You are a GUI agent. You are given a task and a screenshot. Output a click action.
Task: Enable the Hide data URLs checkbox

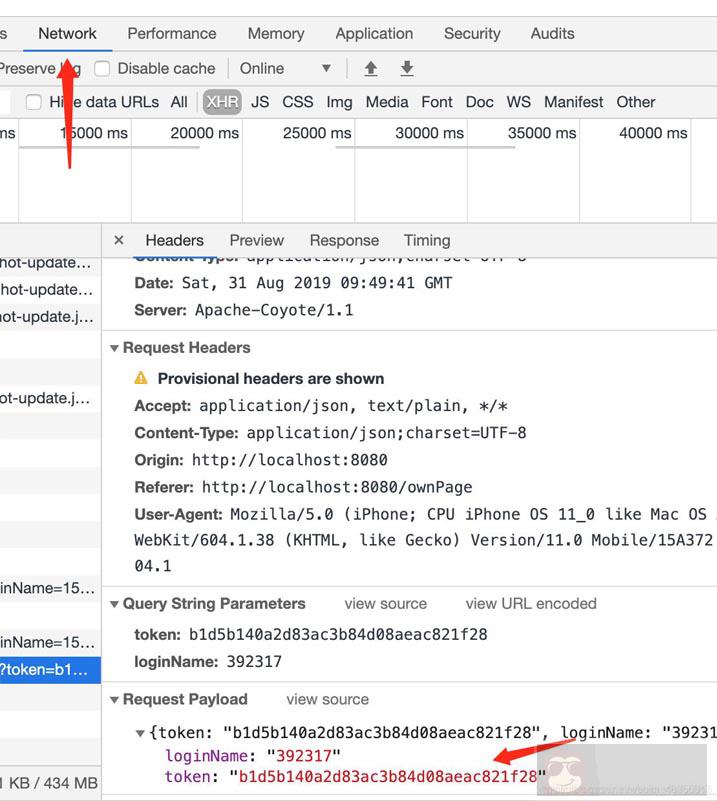34,102
